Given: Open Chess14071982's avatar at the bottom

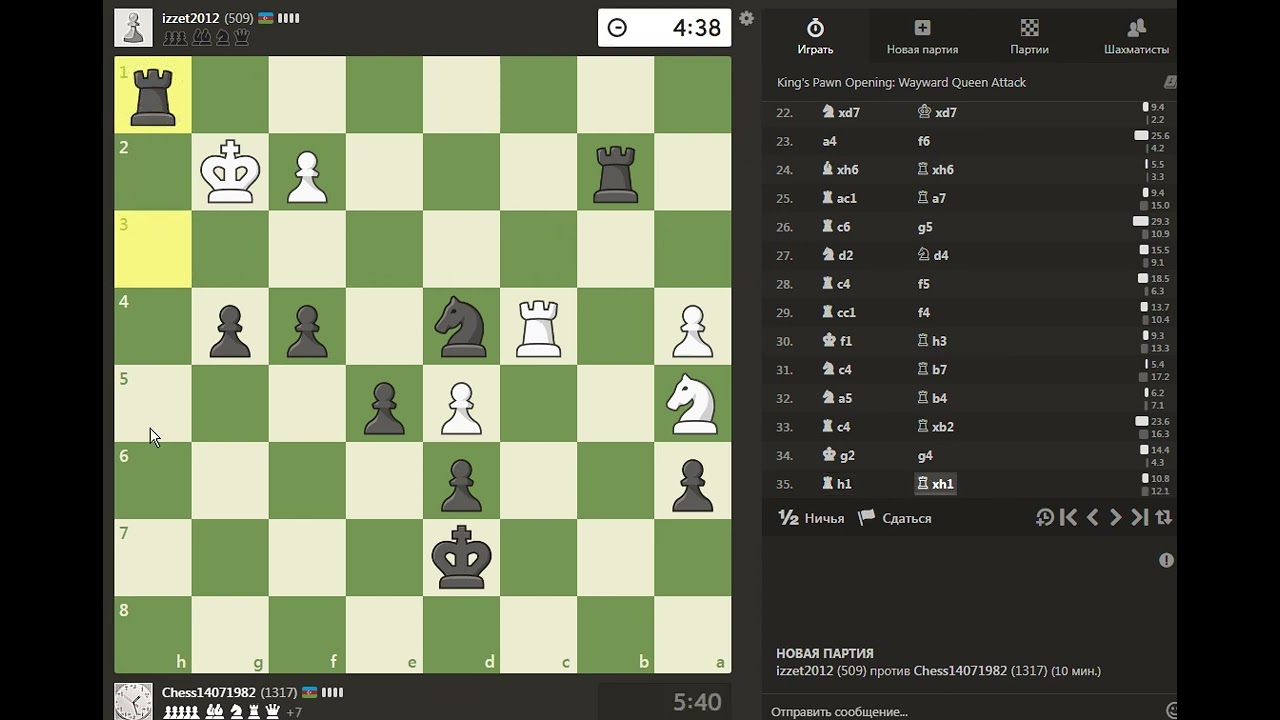Looking at the screenshot, I should click(x=133, y=701).
